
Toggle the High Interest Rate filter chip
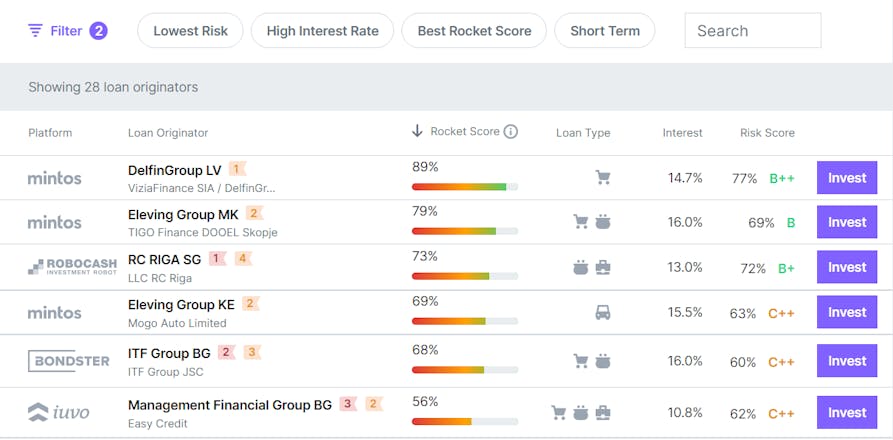[322, 31]
